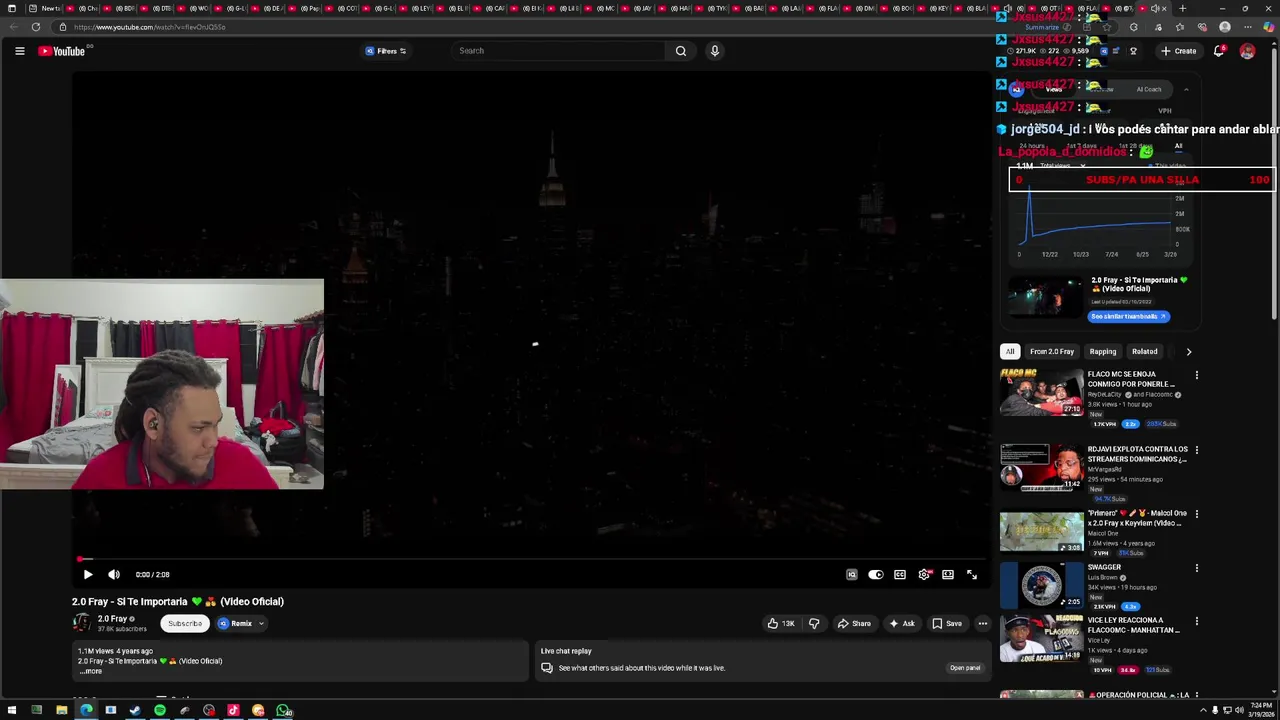The width and height of the screenshot is (1280, 720).
Task: Open WhatsApp from taskbar
Action: point(283,711)
